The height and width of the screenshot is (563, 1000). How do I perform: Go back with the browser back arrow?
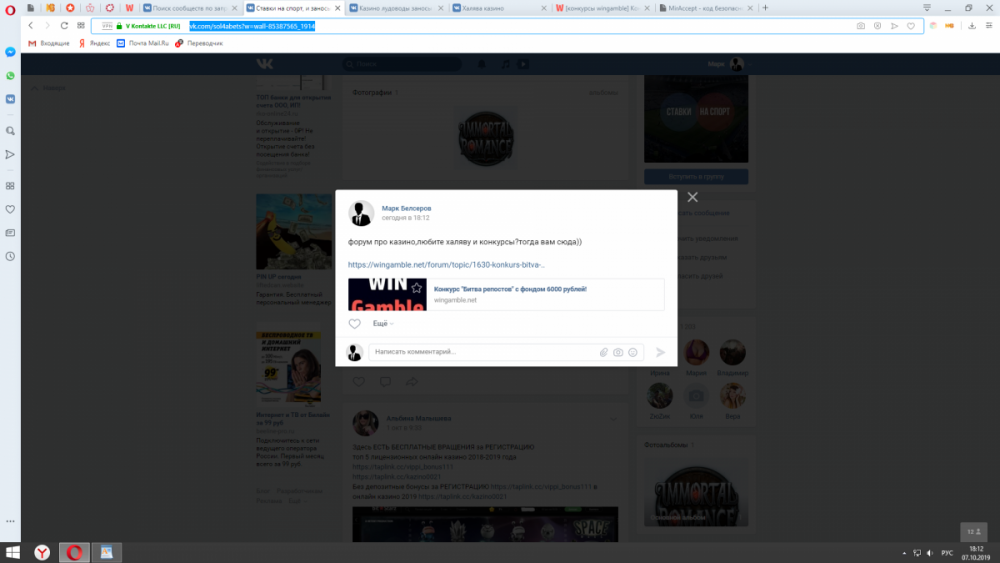[x=31, y=26]
